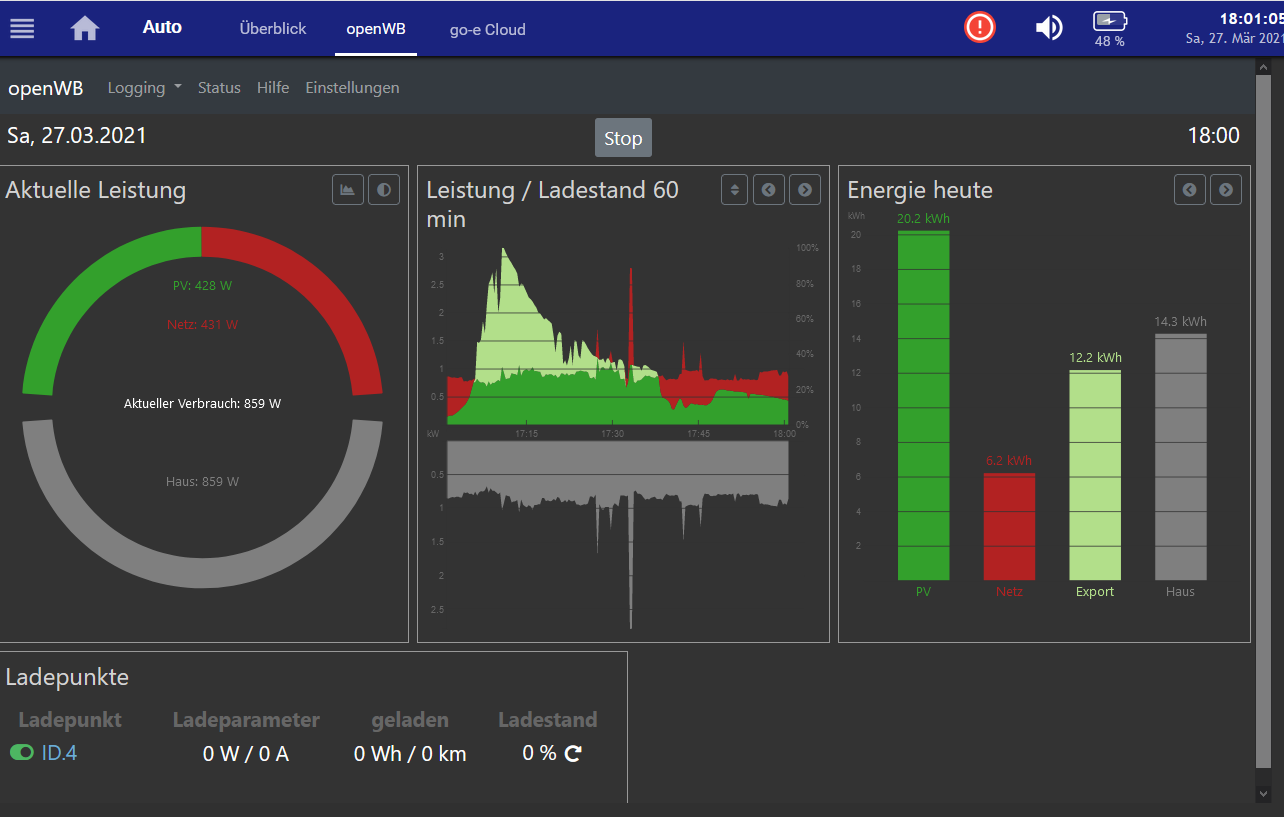Click the 'PV: 428 W' label
The height and width of the screenshot is (817, 1284).
[x=202, y=286]
